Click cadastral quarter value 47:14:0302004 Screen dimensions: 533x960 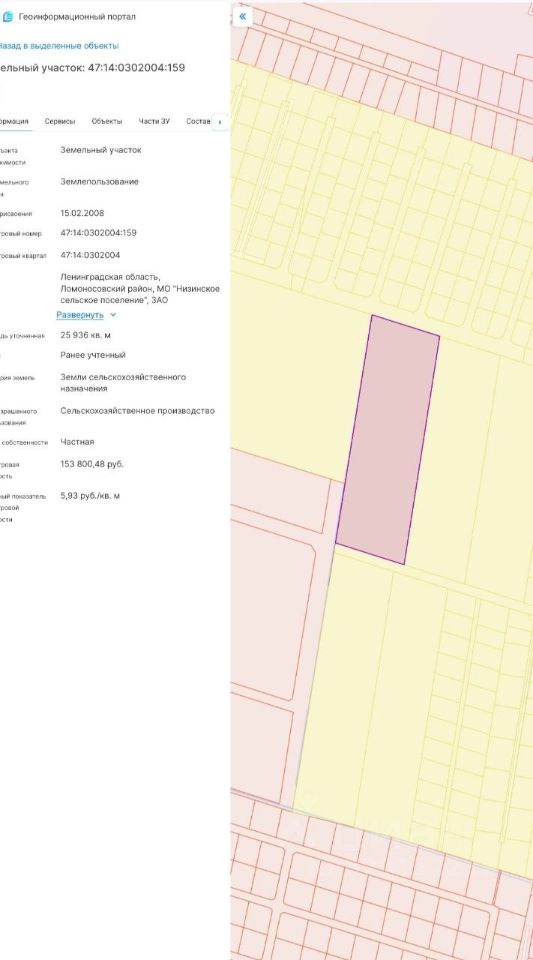[90, 255]
